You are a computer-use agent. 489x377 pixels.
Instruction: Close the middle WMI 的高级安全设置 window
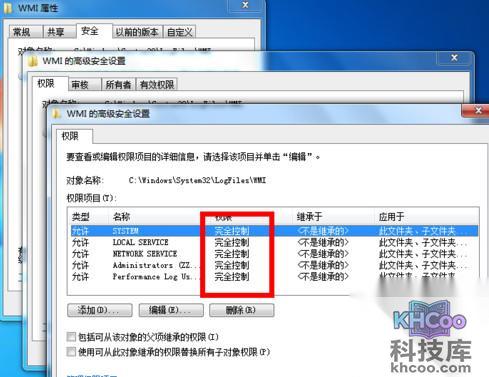[x=454, y=58]
